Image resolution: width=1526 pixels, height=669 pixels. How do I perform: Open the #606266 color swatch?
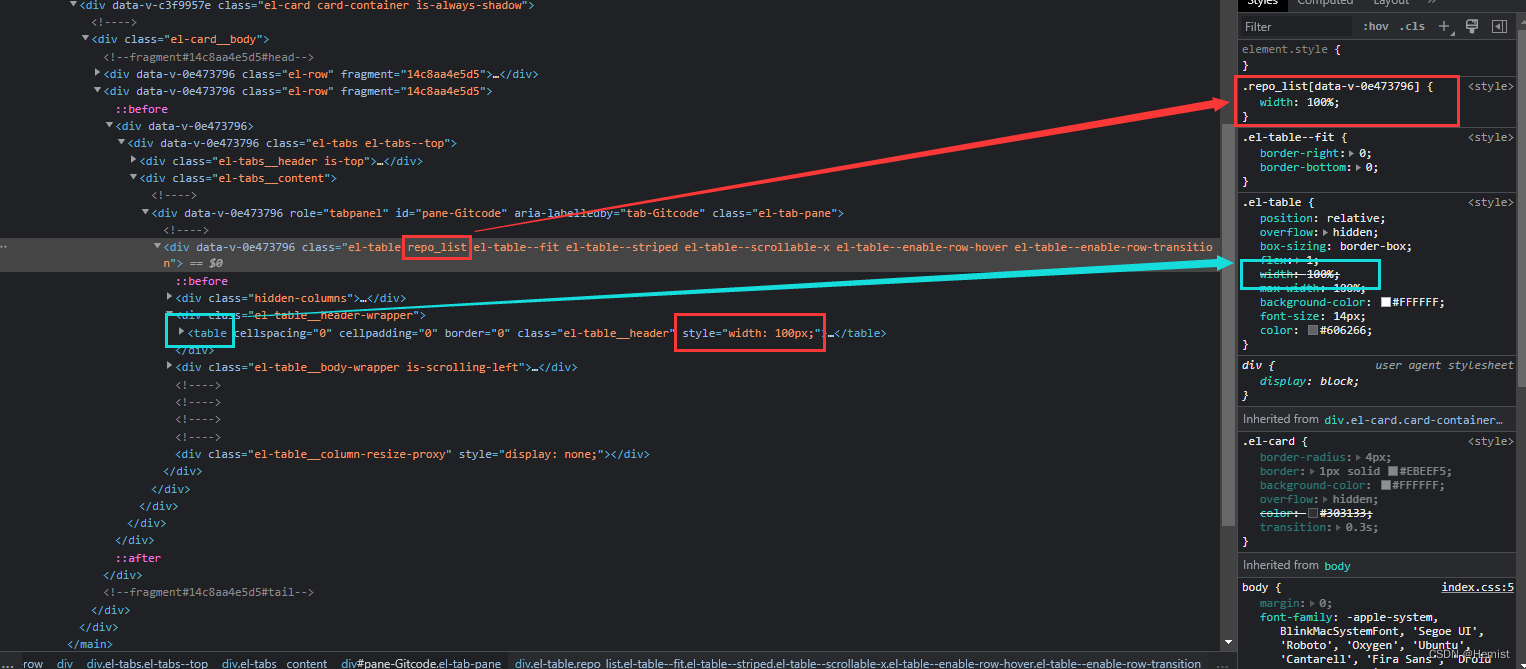1314,330
